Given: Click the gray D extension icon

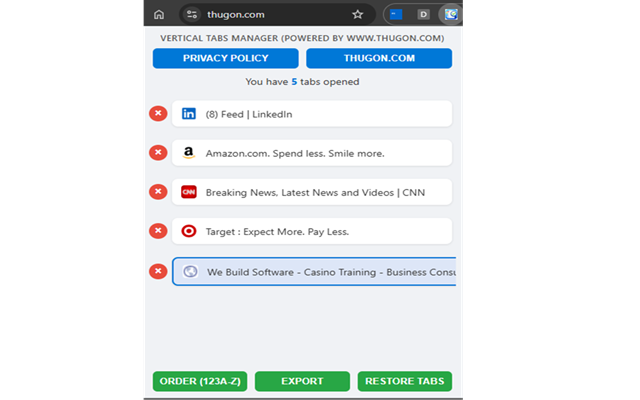Looking at the screenshot, I should (423, 15).
